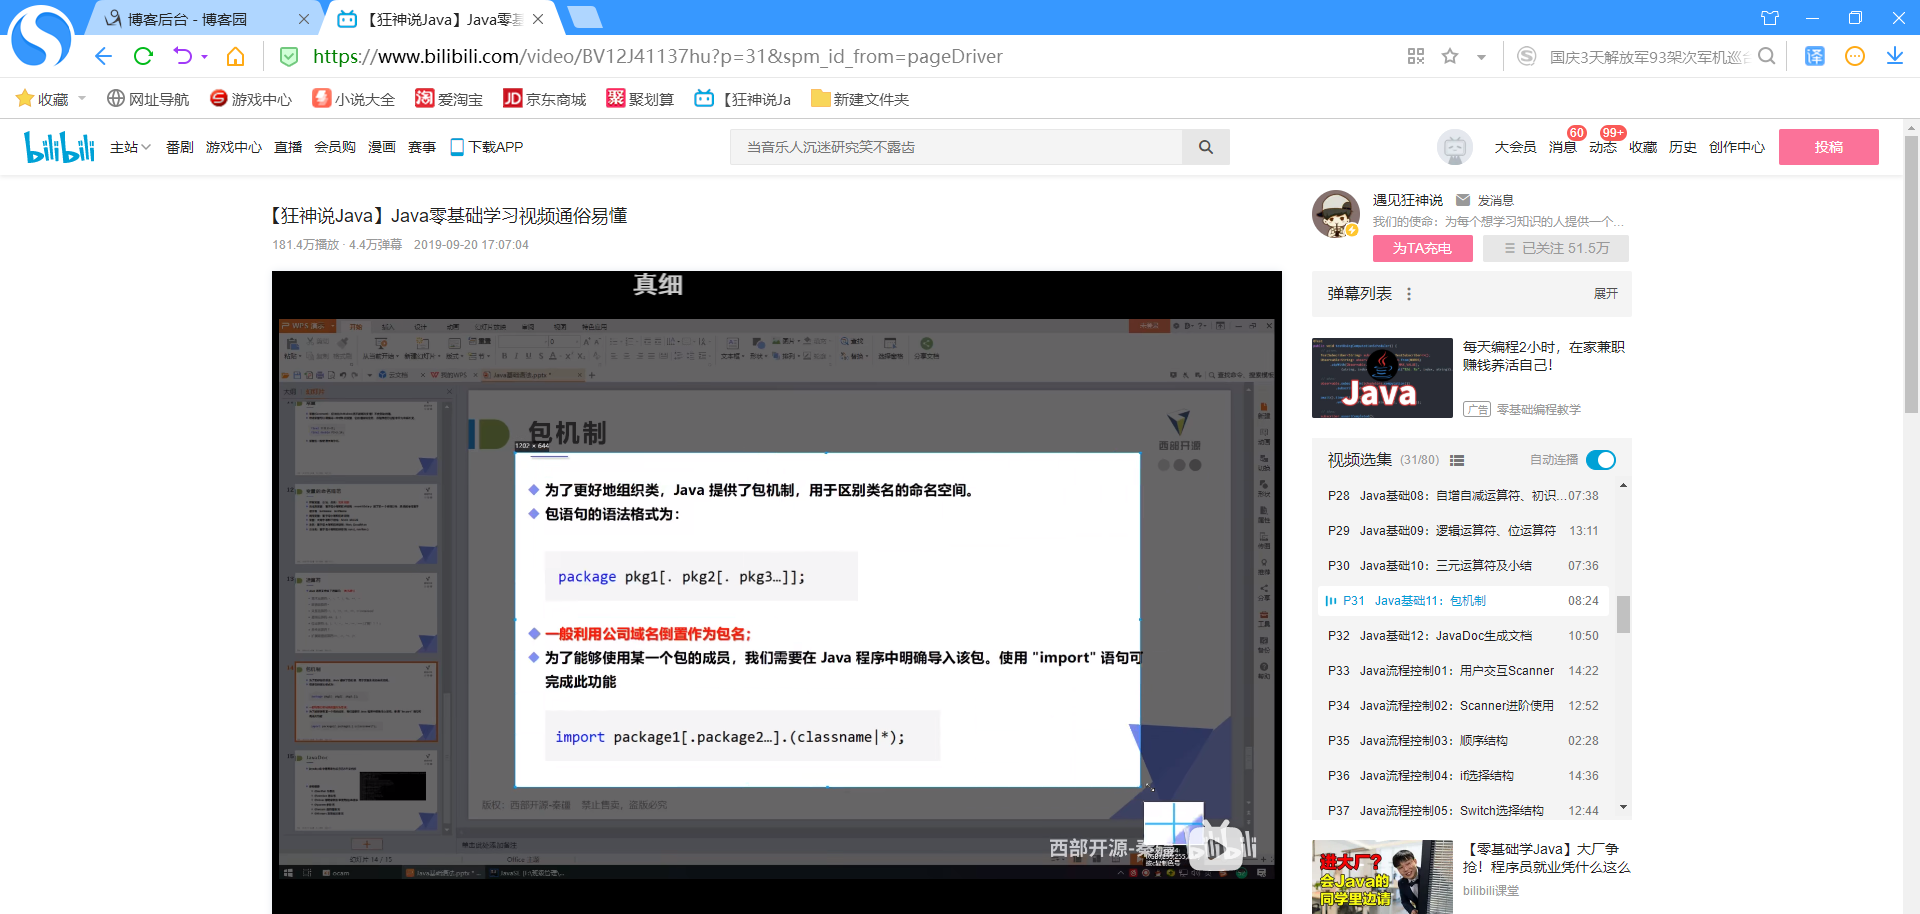
Task: Click the uploader avatar 遇见狂神说
Action: click(1336, 214)
